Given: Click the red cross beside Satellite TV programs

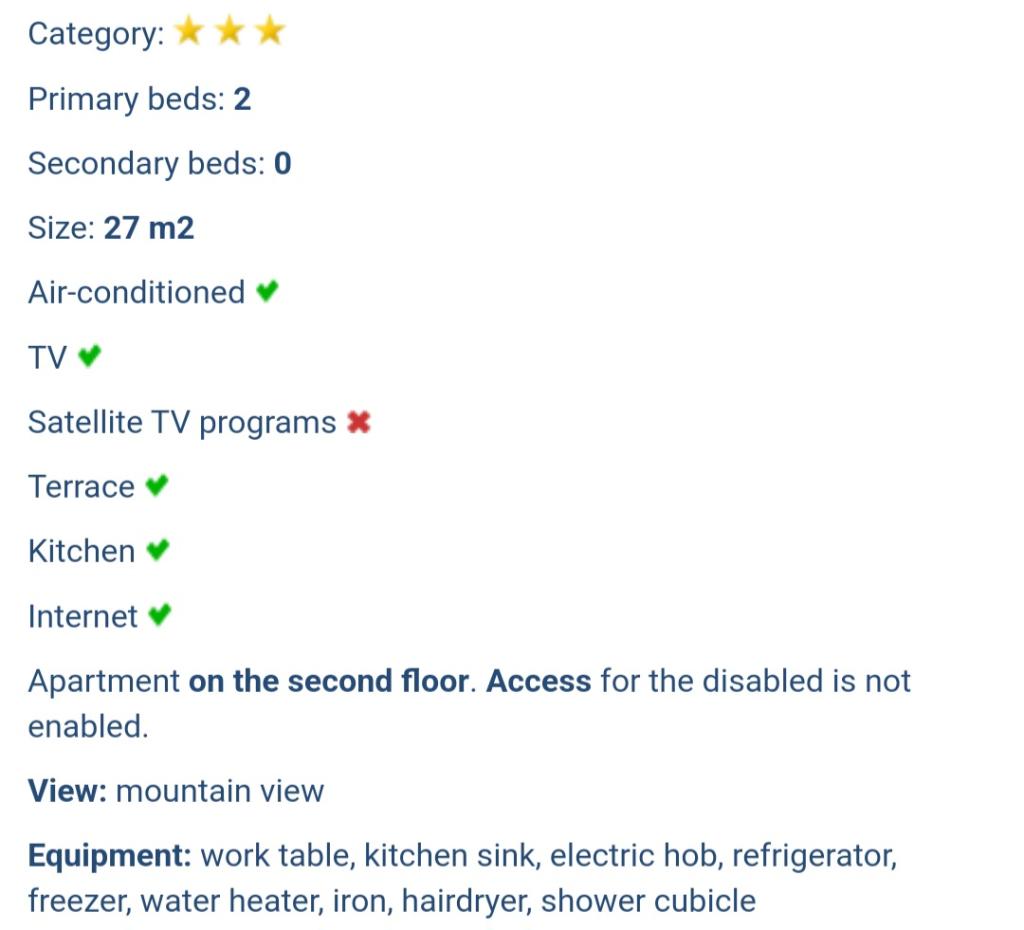Looking at the screenshot, I should coord(358,423).
